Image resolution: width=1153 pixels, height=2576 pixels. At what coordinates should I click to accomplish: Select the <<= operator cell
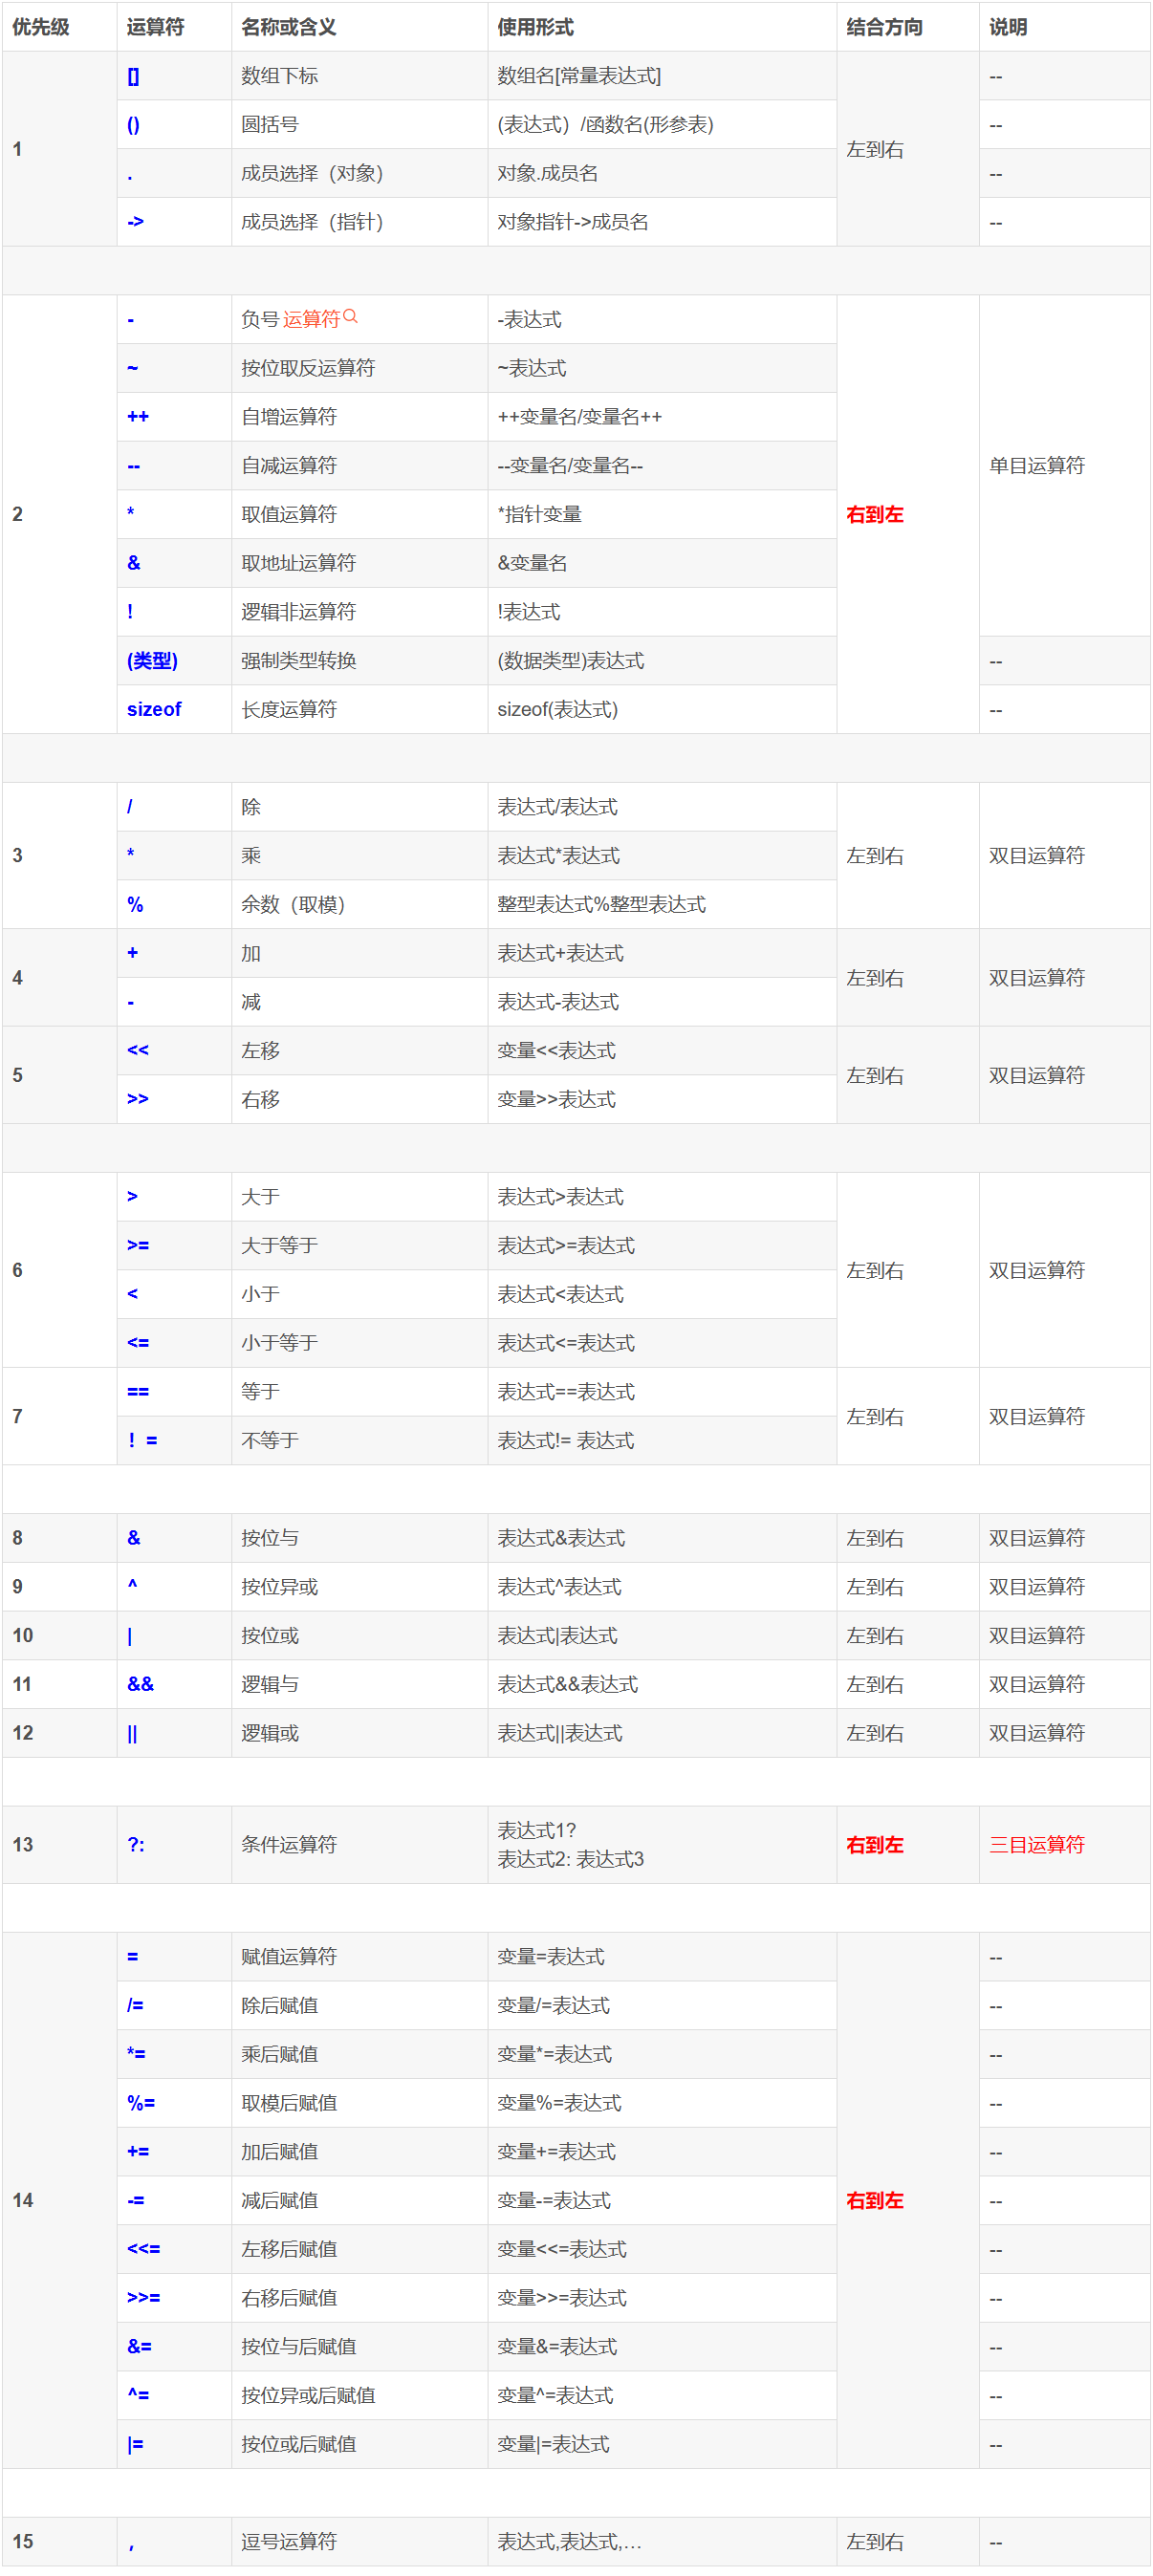(x=174, y=2249)
